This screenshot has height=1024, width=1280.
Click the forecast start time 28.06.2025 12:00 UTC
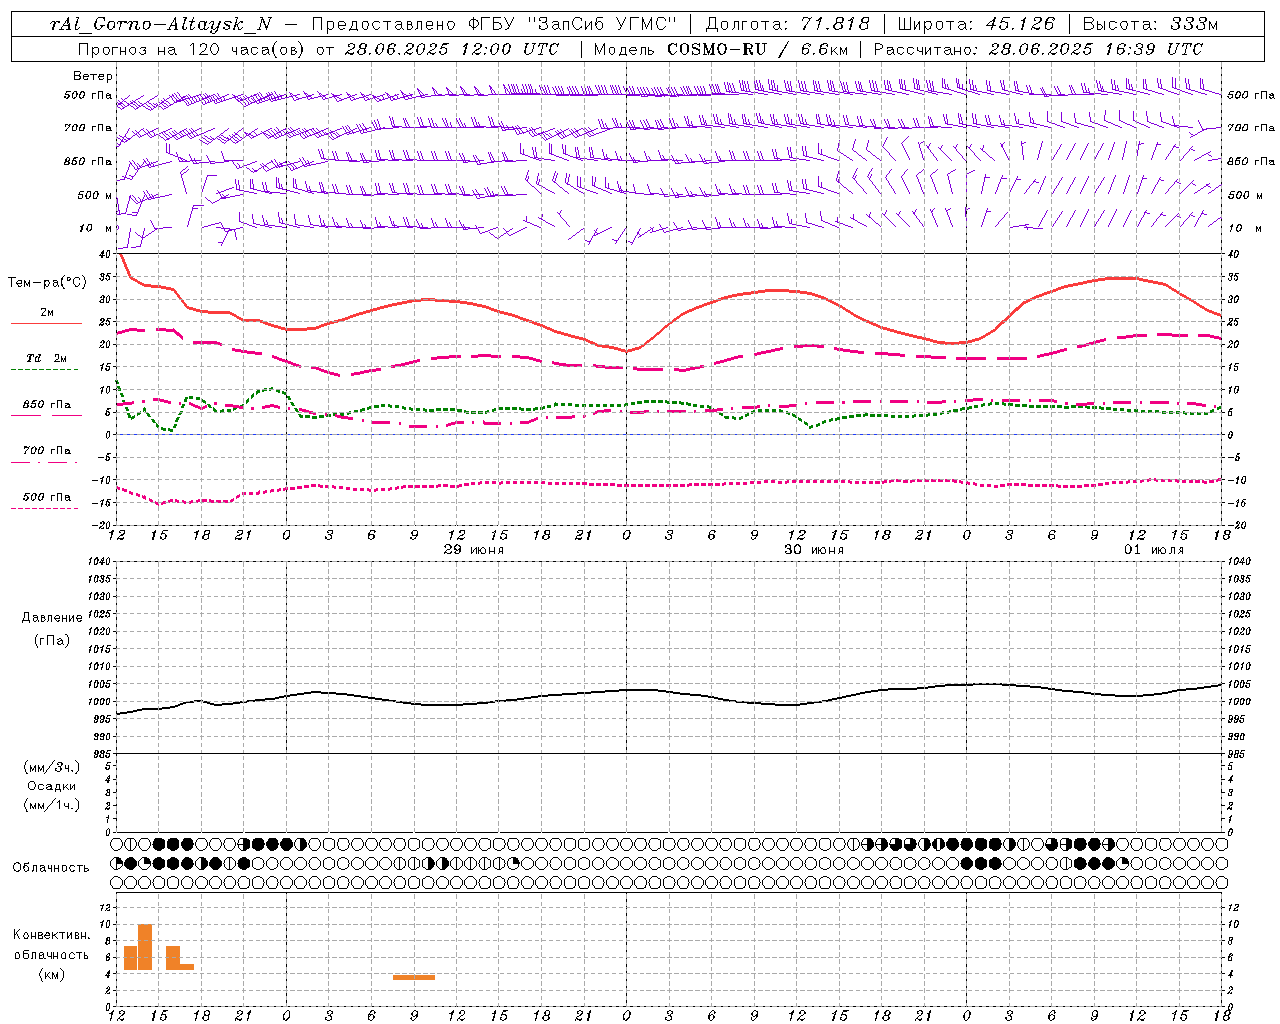[452, 49]
